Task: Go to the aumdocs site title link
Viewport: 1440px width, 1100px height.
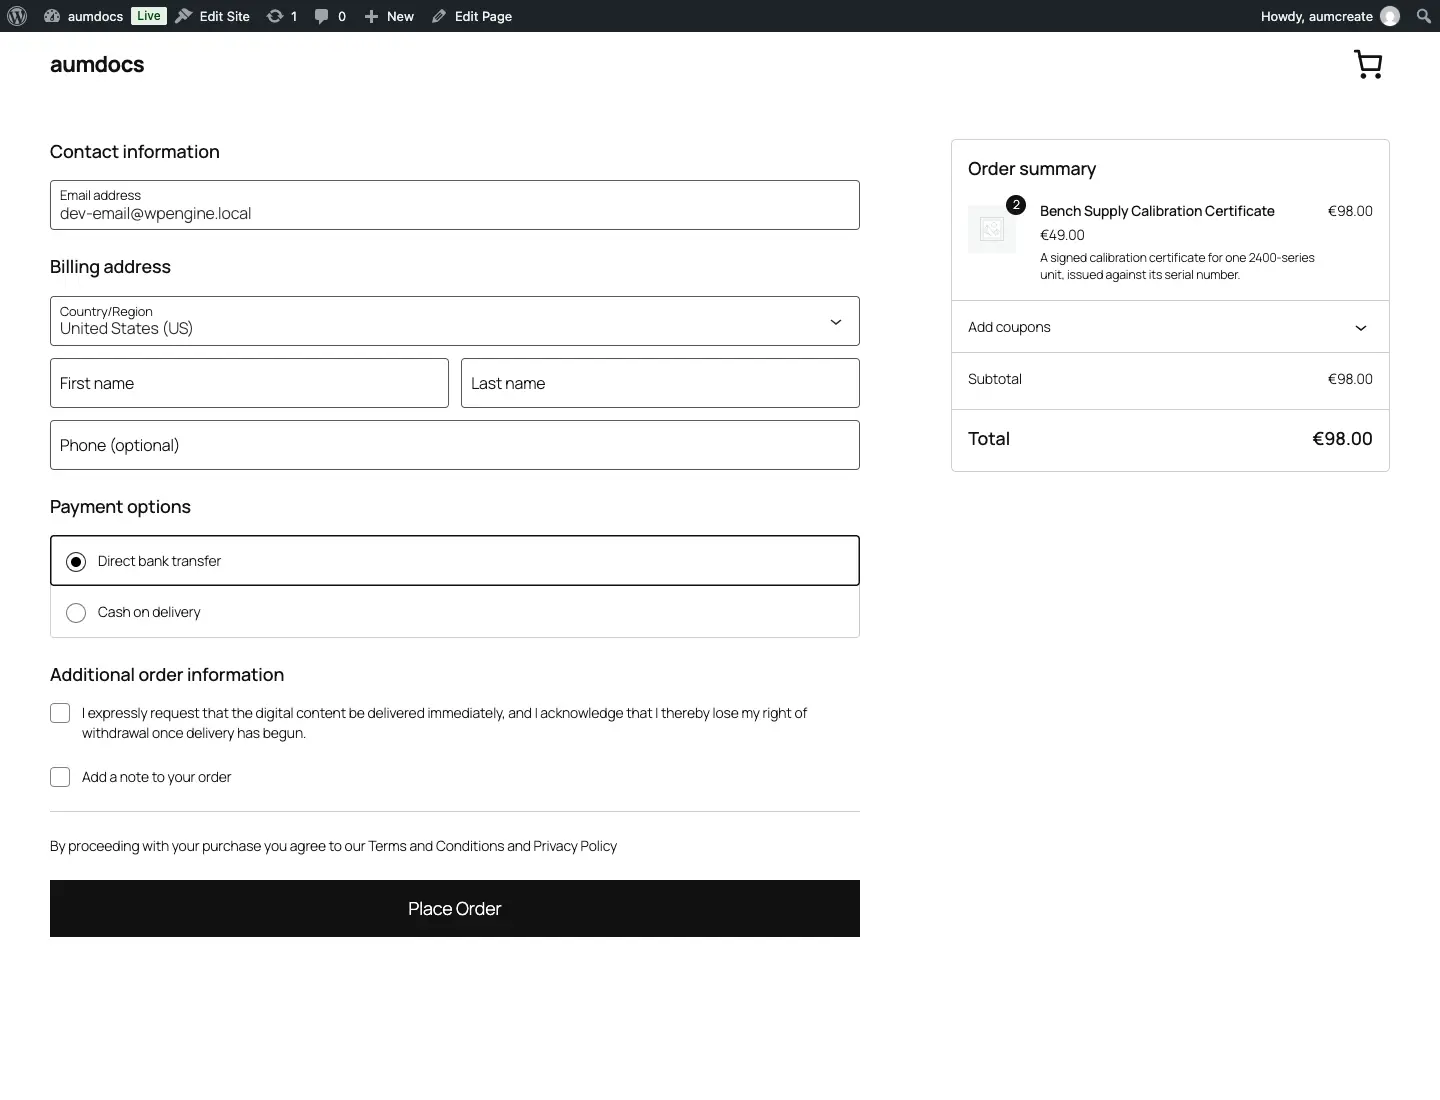Action: (x=97, y=65)
